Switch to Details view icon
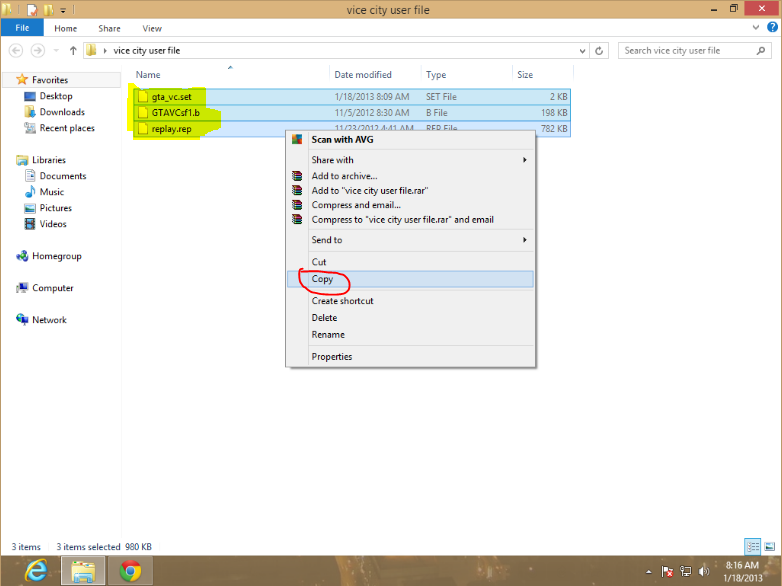782x586 pixels. [x=753, y=547]
